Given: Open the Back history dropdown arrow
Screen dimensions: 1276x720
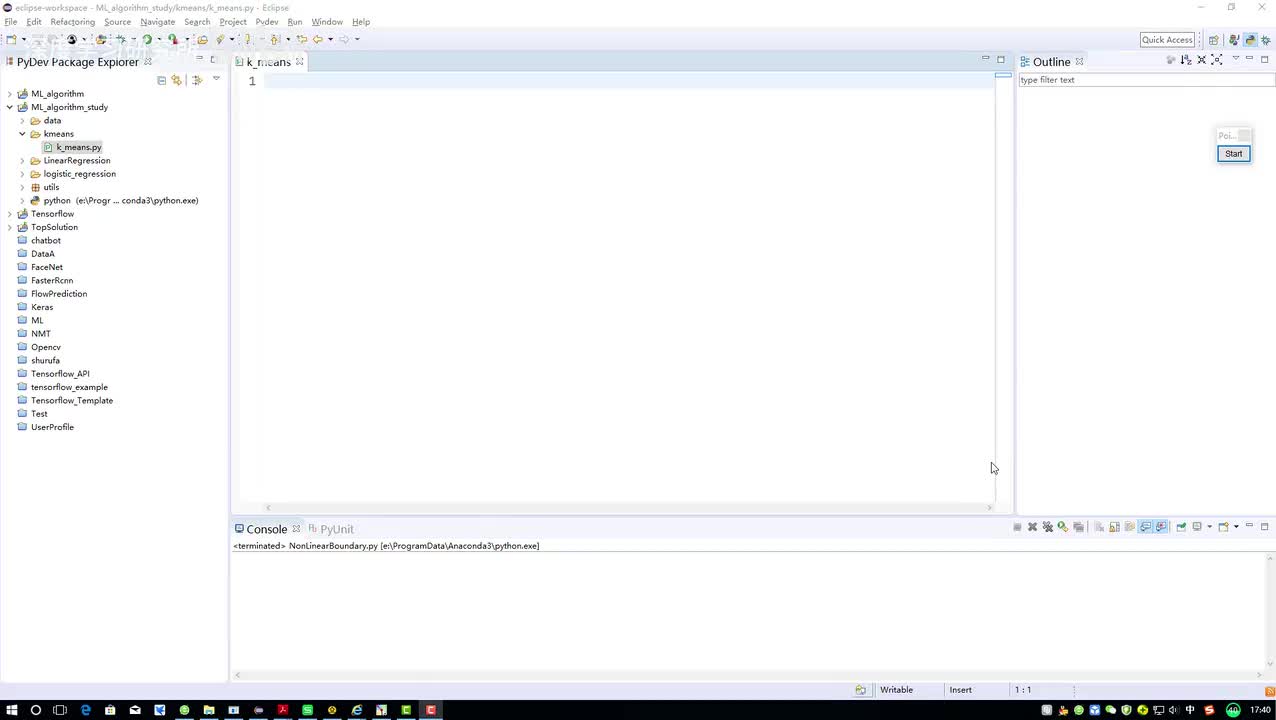Looking at the screenshot, I should (x=330, y=40).
